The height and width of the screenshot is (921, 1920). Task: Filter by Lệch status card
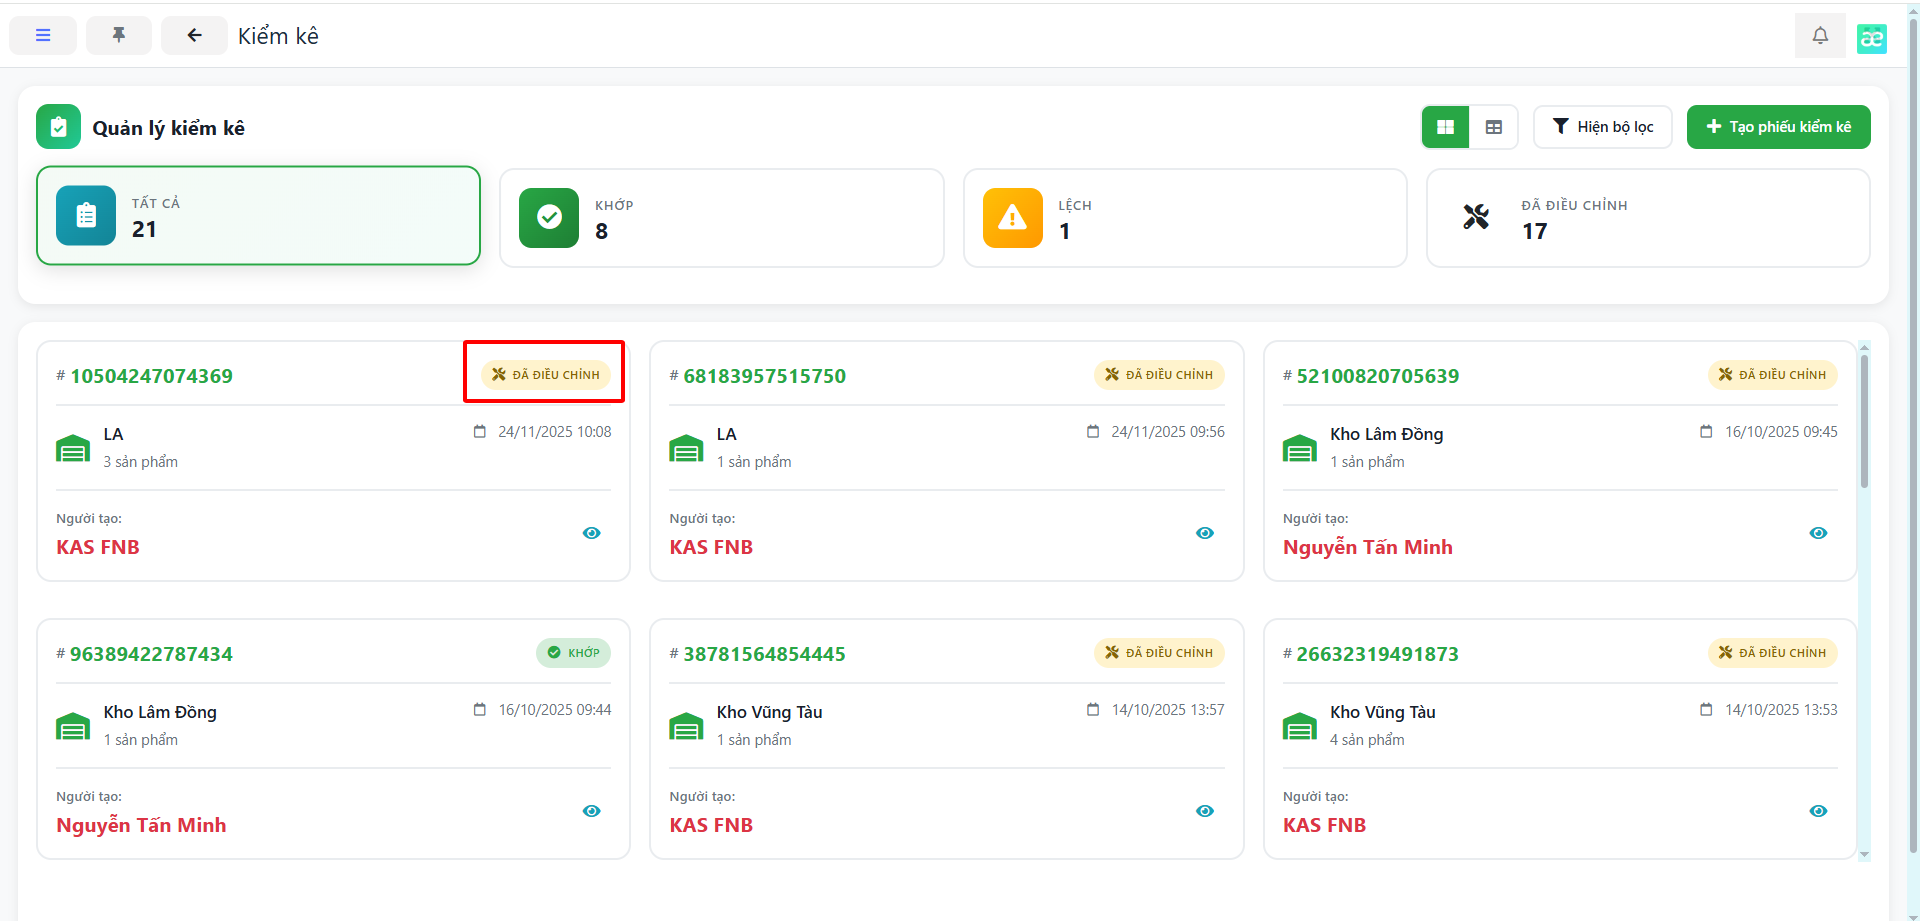(1184, 218)
